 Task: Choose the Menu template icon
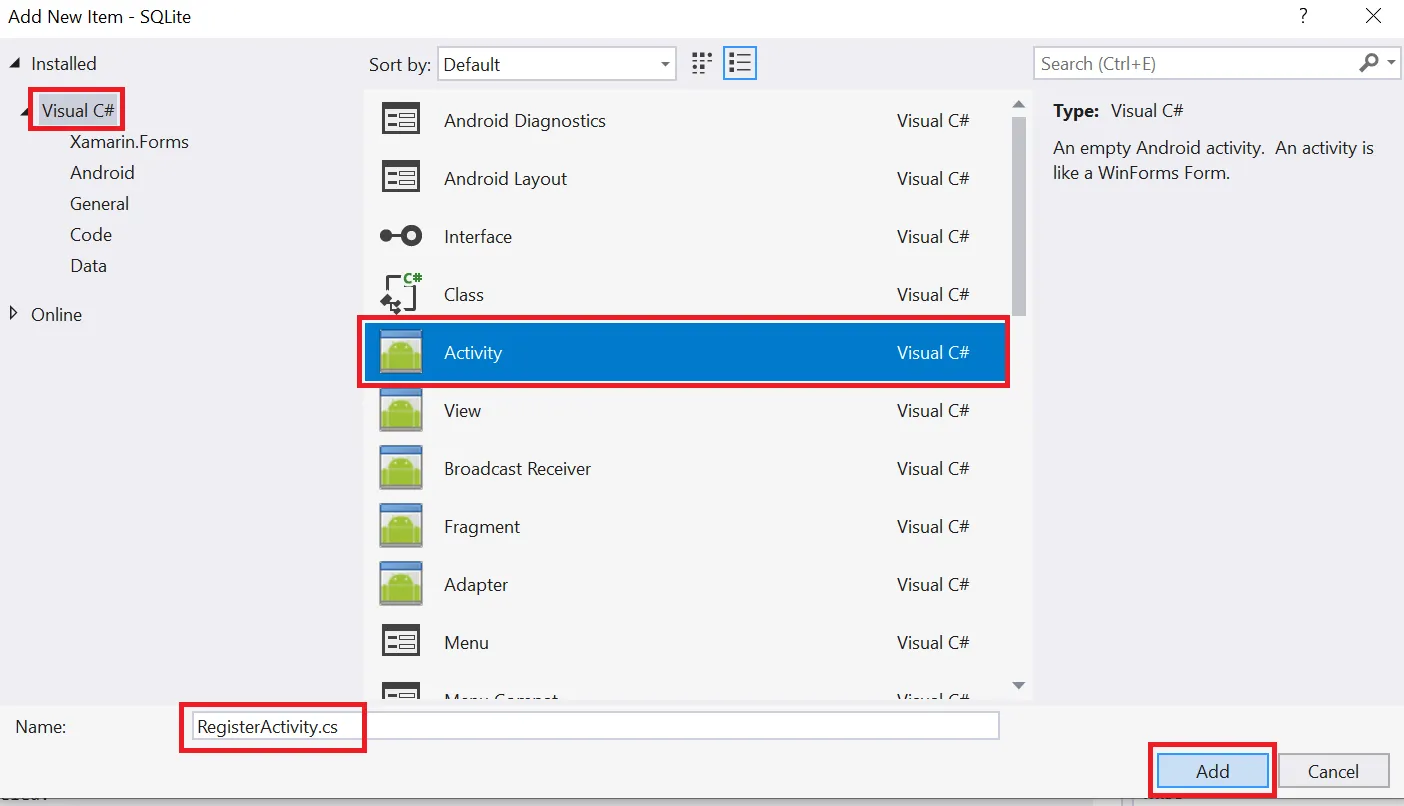click(x=401, y=642)
